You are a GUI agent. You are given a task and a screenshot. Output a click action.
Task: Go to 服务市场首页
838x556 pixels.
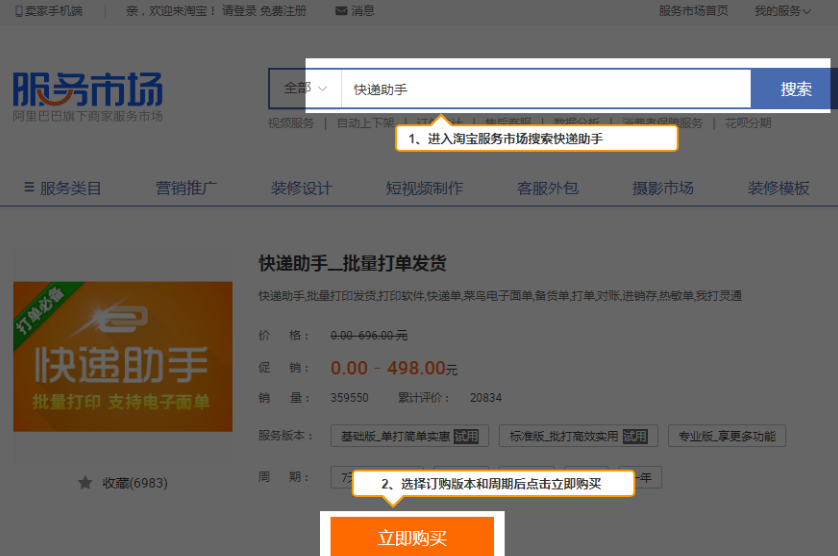point(693,11)
